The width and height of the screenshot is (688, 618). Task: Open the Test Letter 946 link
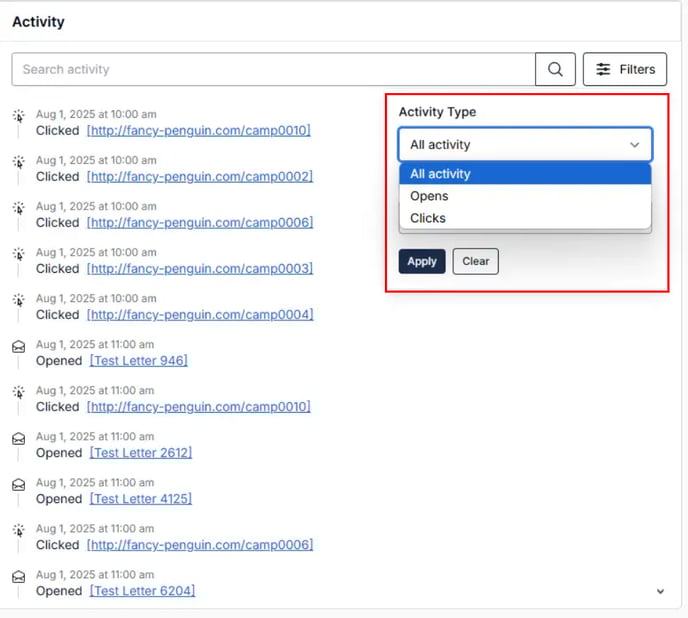tap(139, 361)
